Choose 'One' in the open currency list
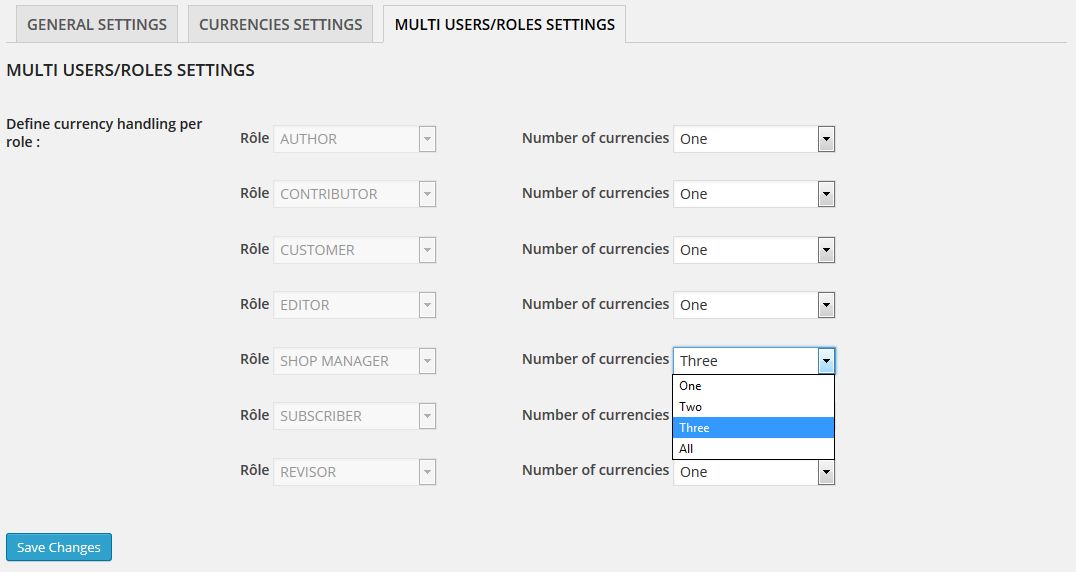 point(753,386)
